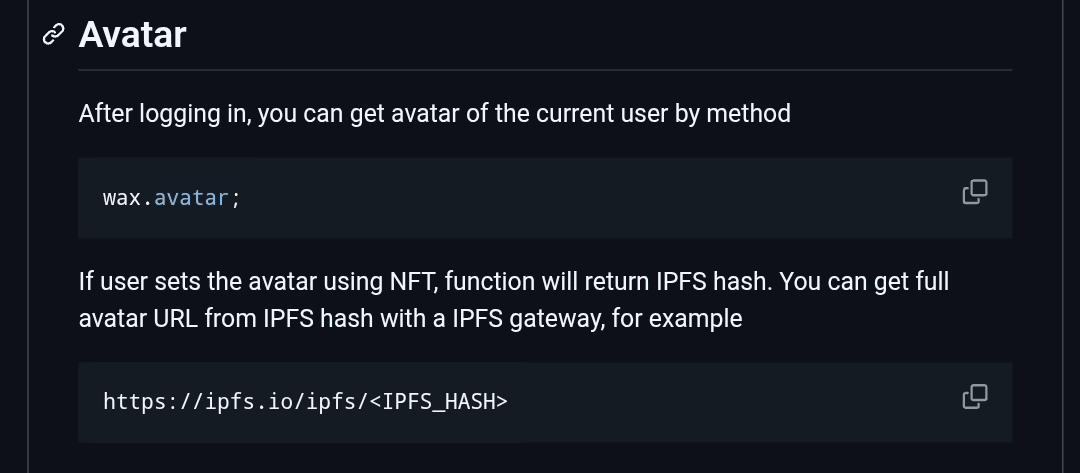The image size is (1080, 473).
Task: Click the horizontal divider under Avatar heading
Action: point(546,70)
